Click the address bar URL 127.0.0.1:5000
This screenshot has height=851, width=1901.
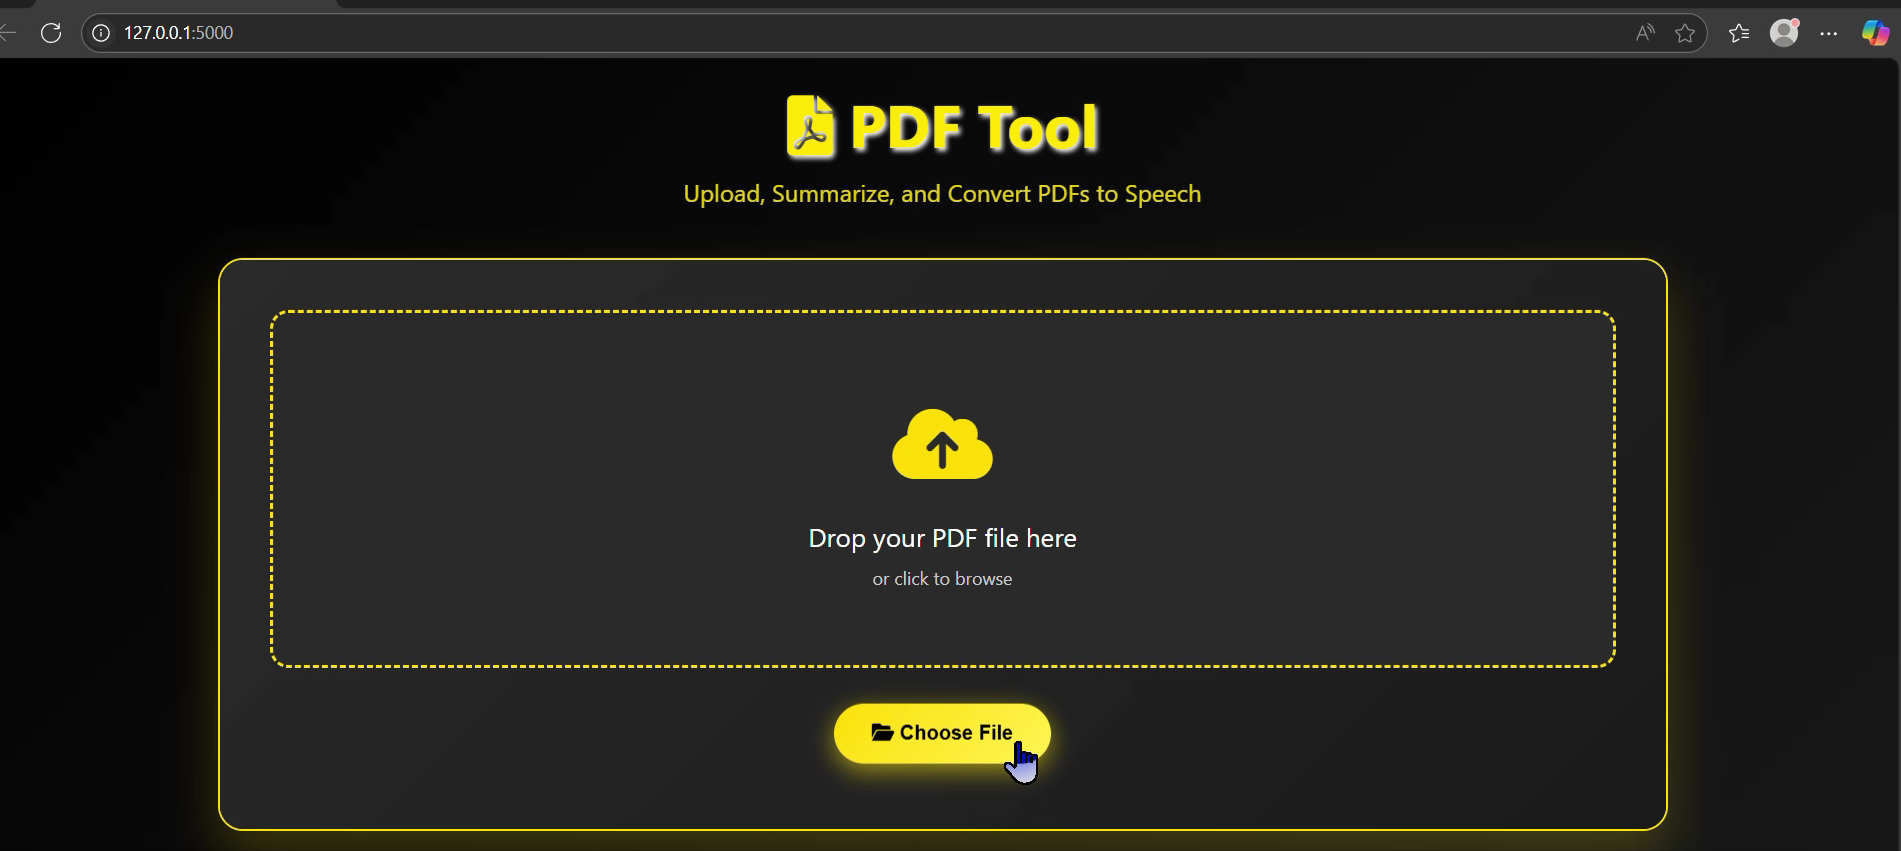[x=178, y=33]
